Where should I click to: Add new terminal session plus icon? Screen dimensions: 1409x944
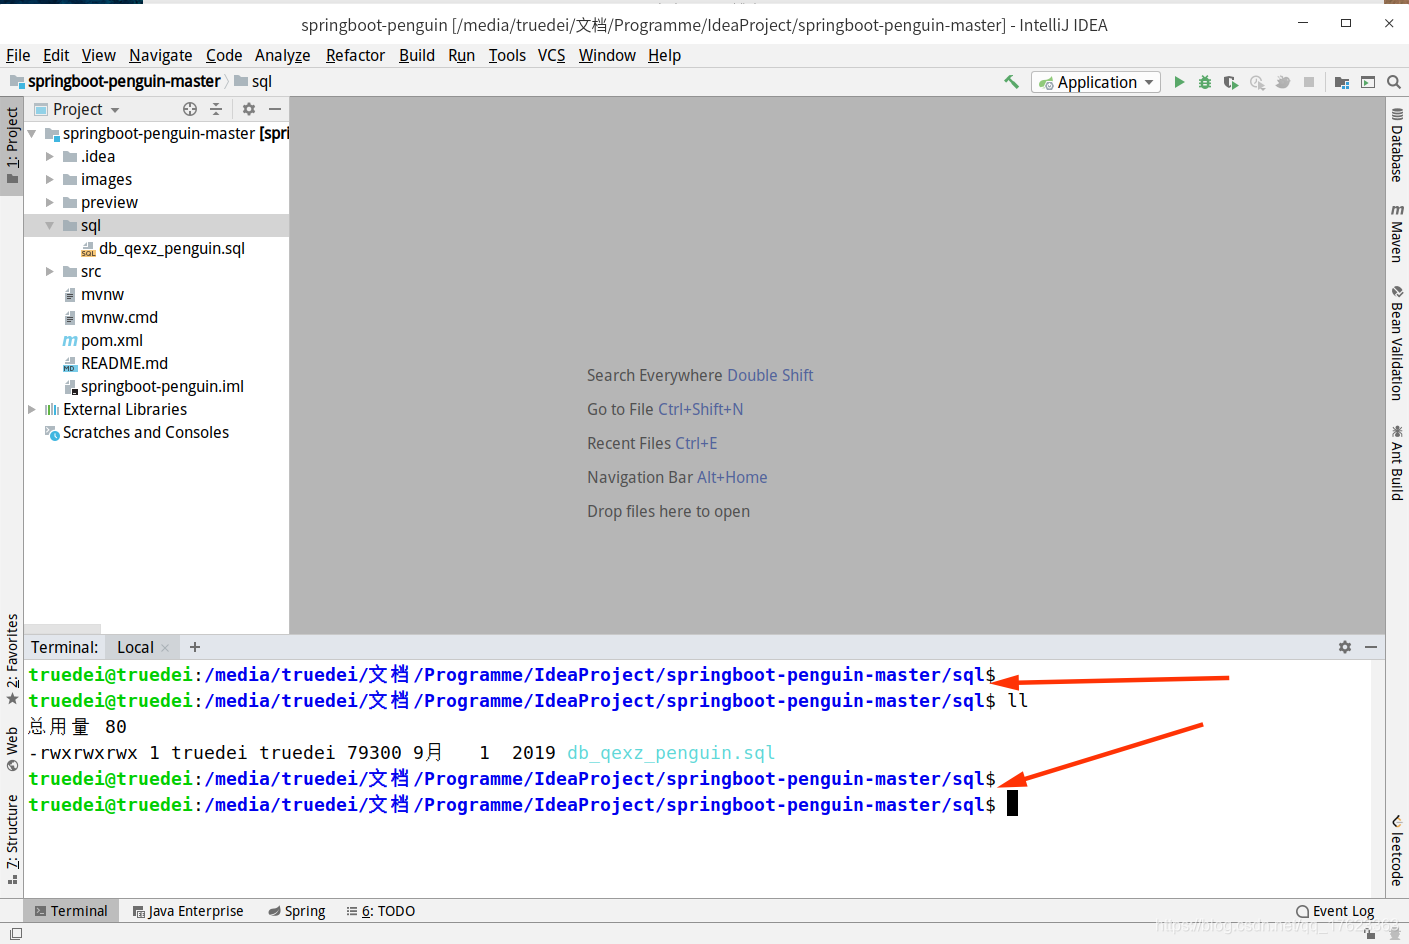[x=195, y=647]
